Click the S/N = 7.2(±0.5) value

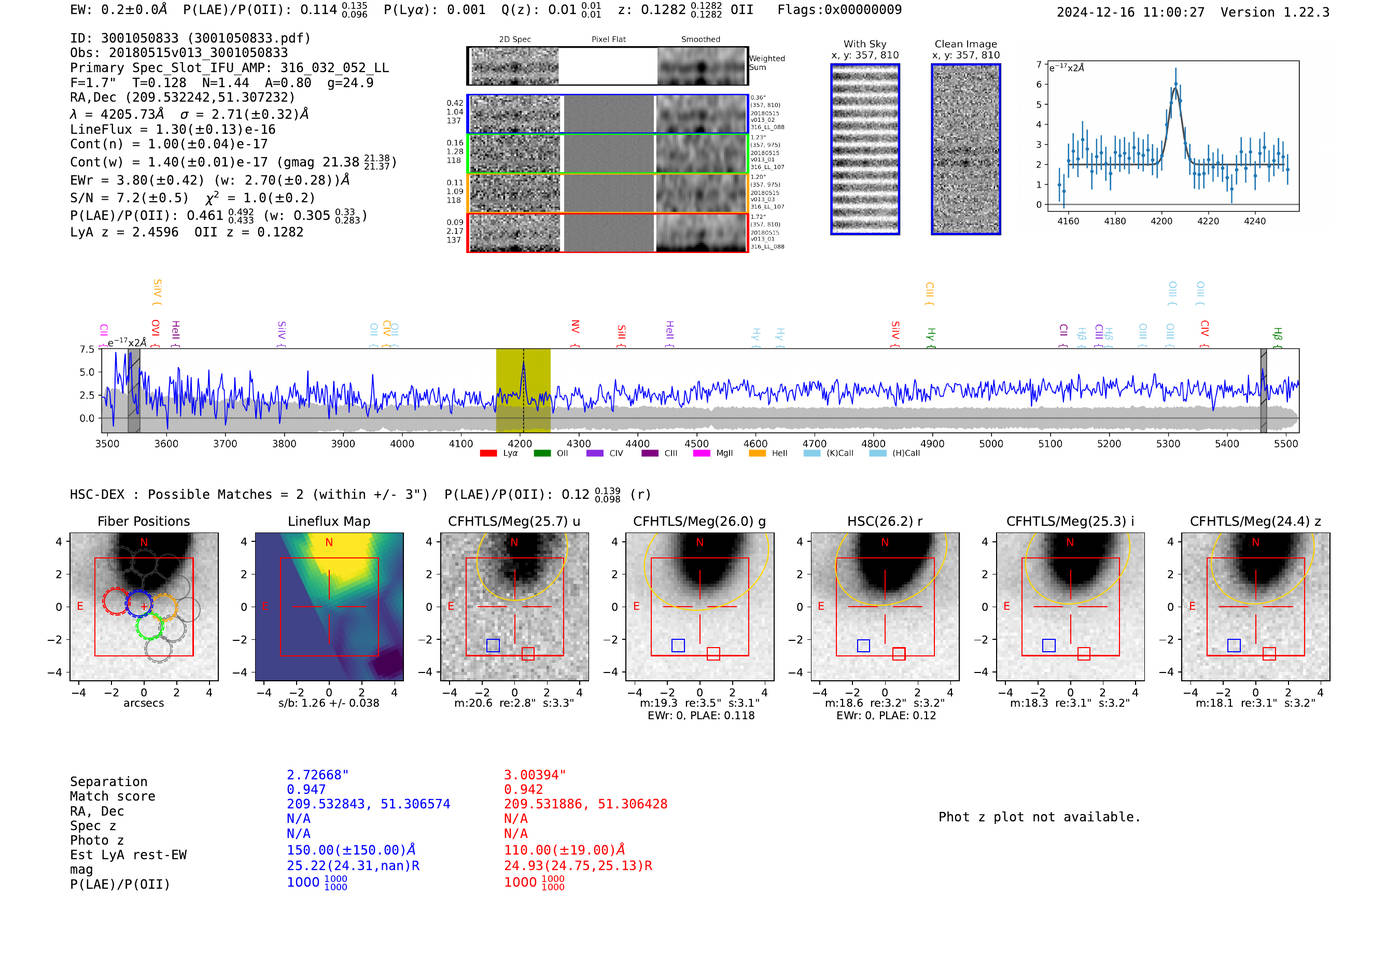pos(129,198)
